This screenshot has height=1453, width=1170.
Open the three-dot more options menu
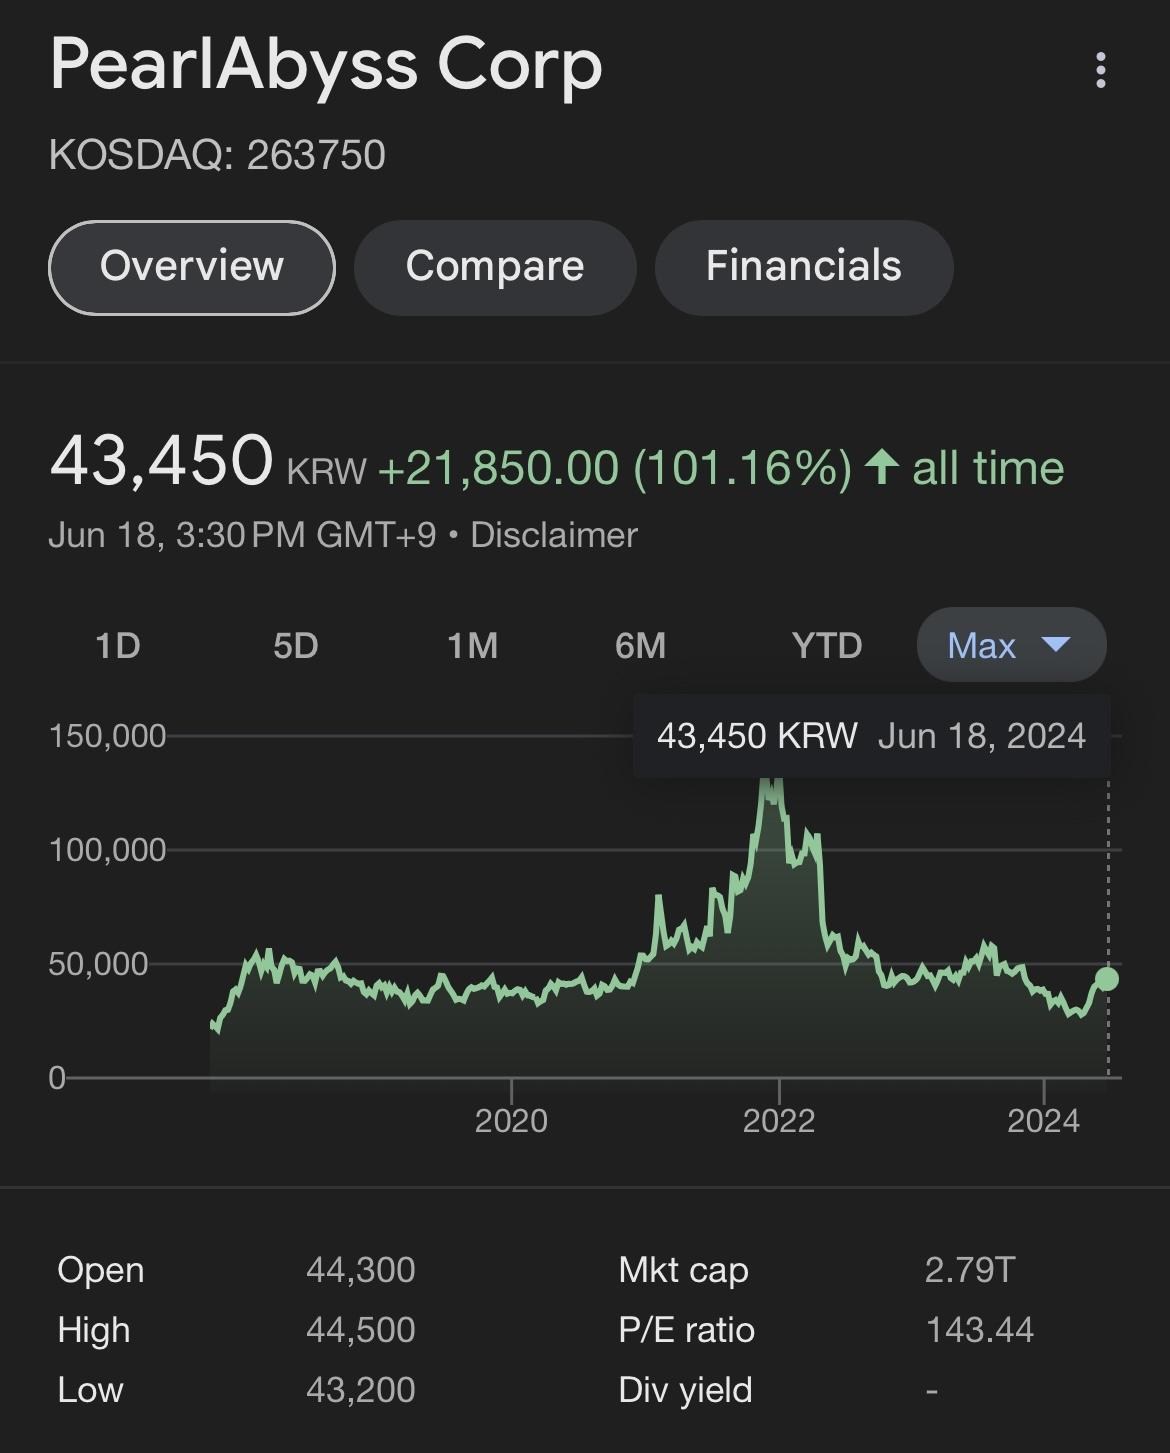[x=1100, y=70]
